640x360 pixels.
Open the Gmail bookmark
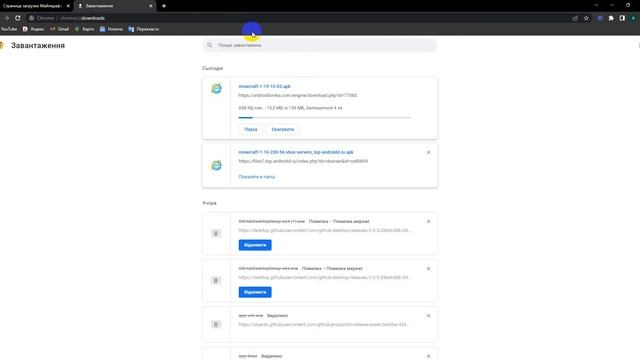point(60,29)
